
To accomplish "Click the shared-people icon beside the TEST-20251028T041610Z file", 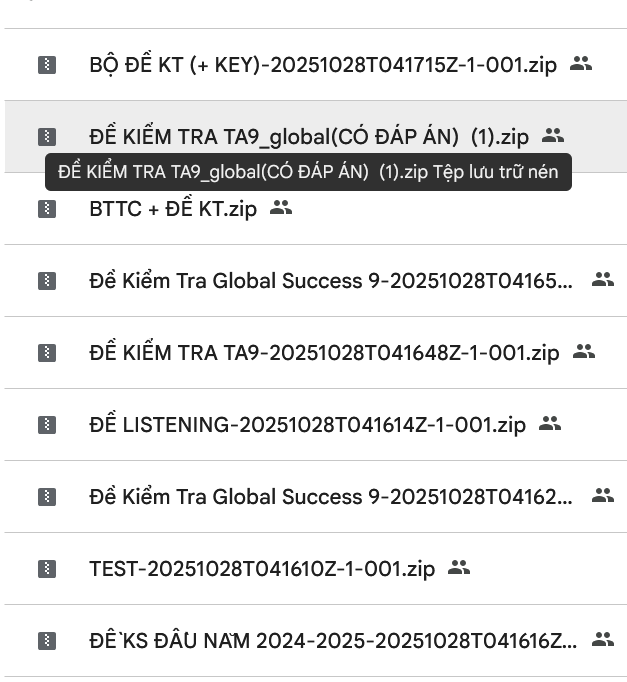I will (459, 568).
